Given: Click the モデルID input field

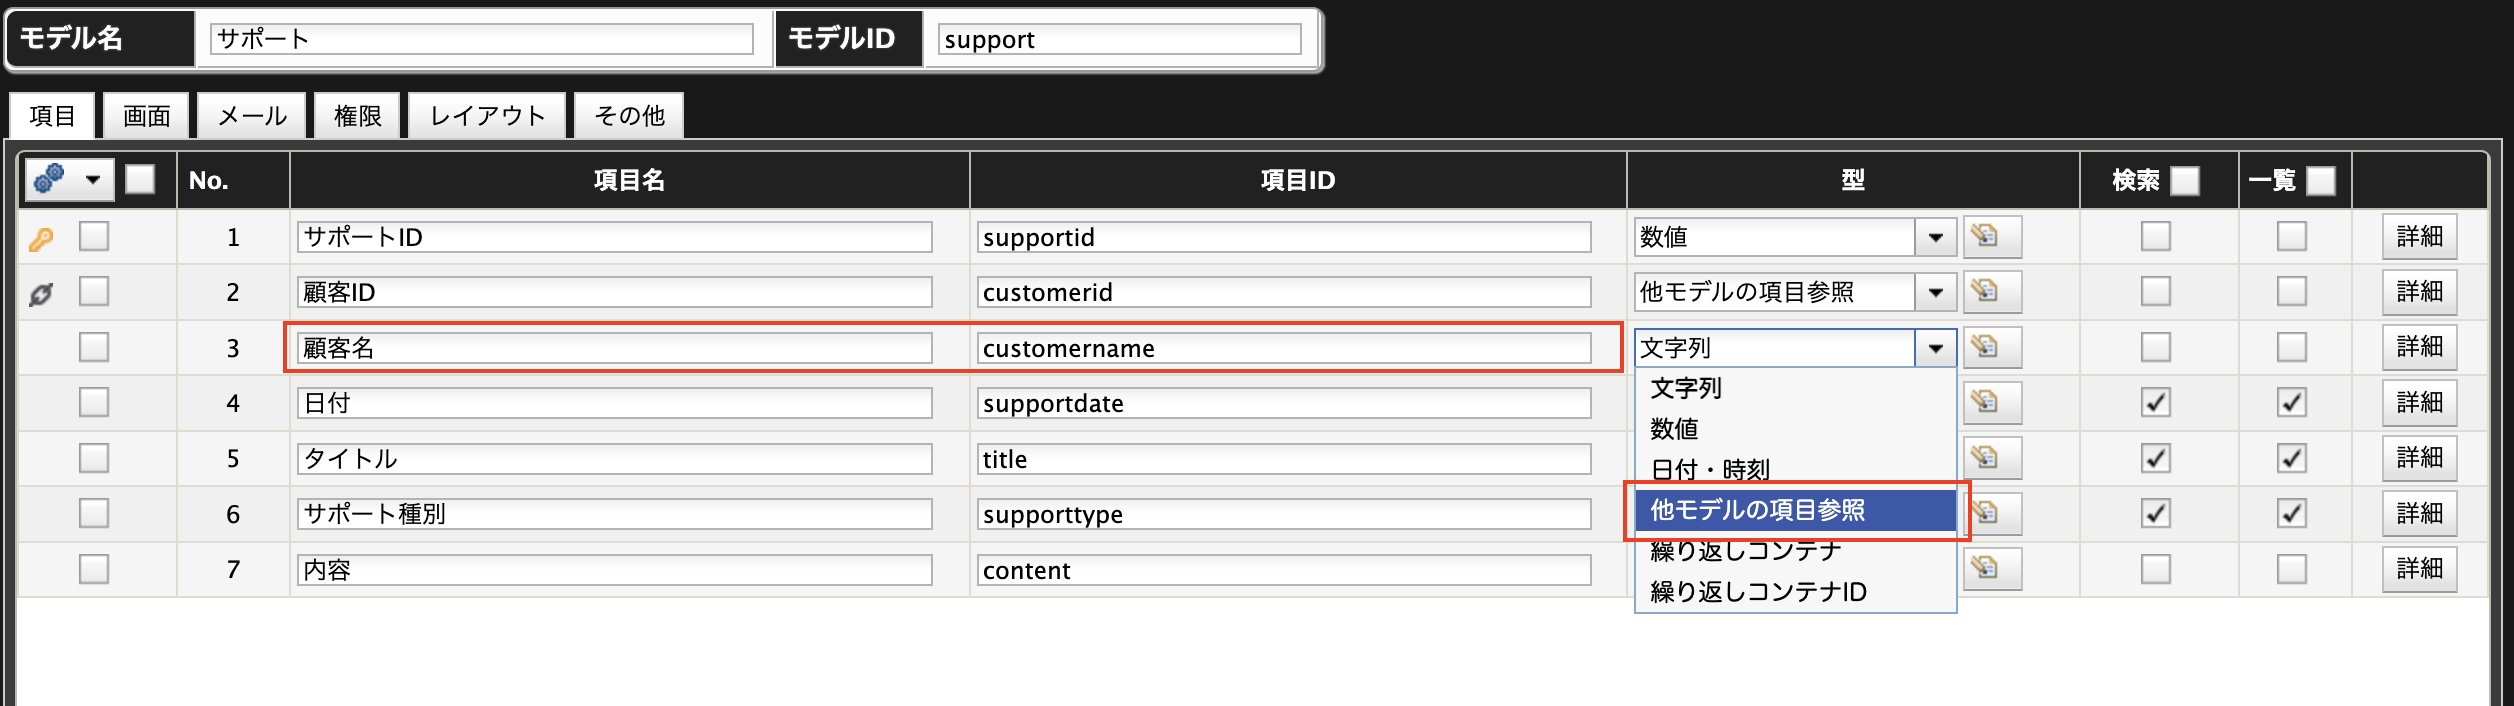Looking at the screenshot, I should 1119,39.
